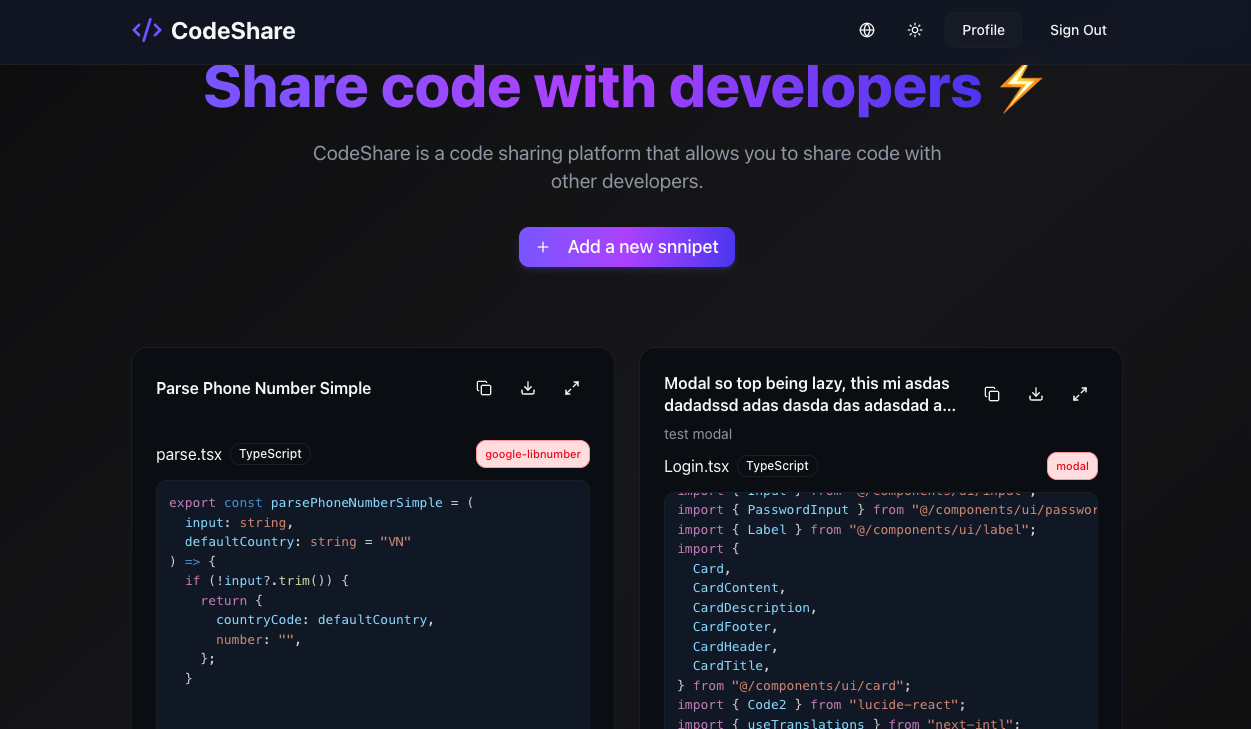Open the language globe icon
Viewport: 1251px width, 729px height.
867,30
